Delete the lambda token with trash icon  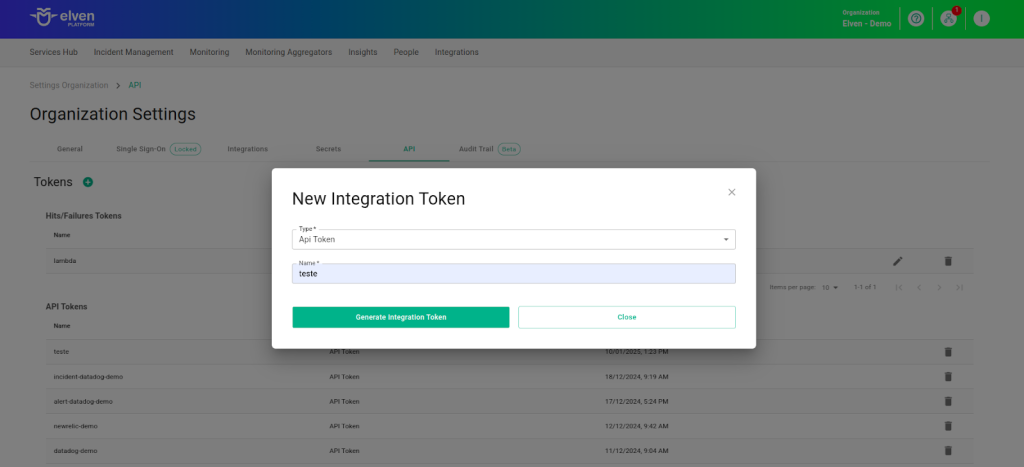coord(948,261)
